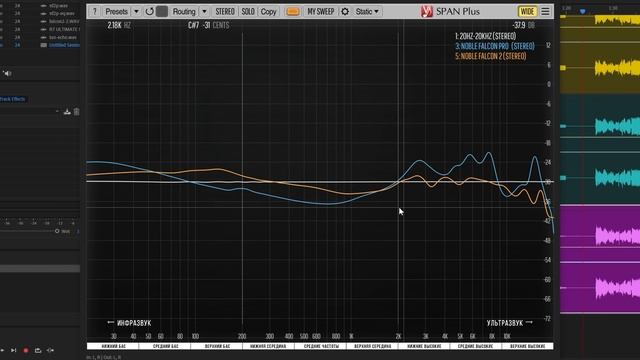Select the highlighted Untitled Session file row
This screenshot has width=640, height=360.
point(40,45)
